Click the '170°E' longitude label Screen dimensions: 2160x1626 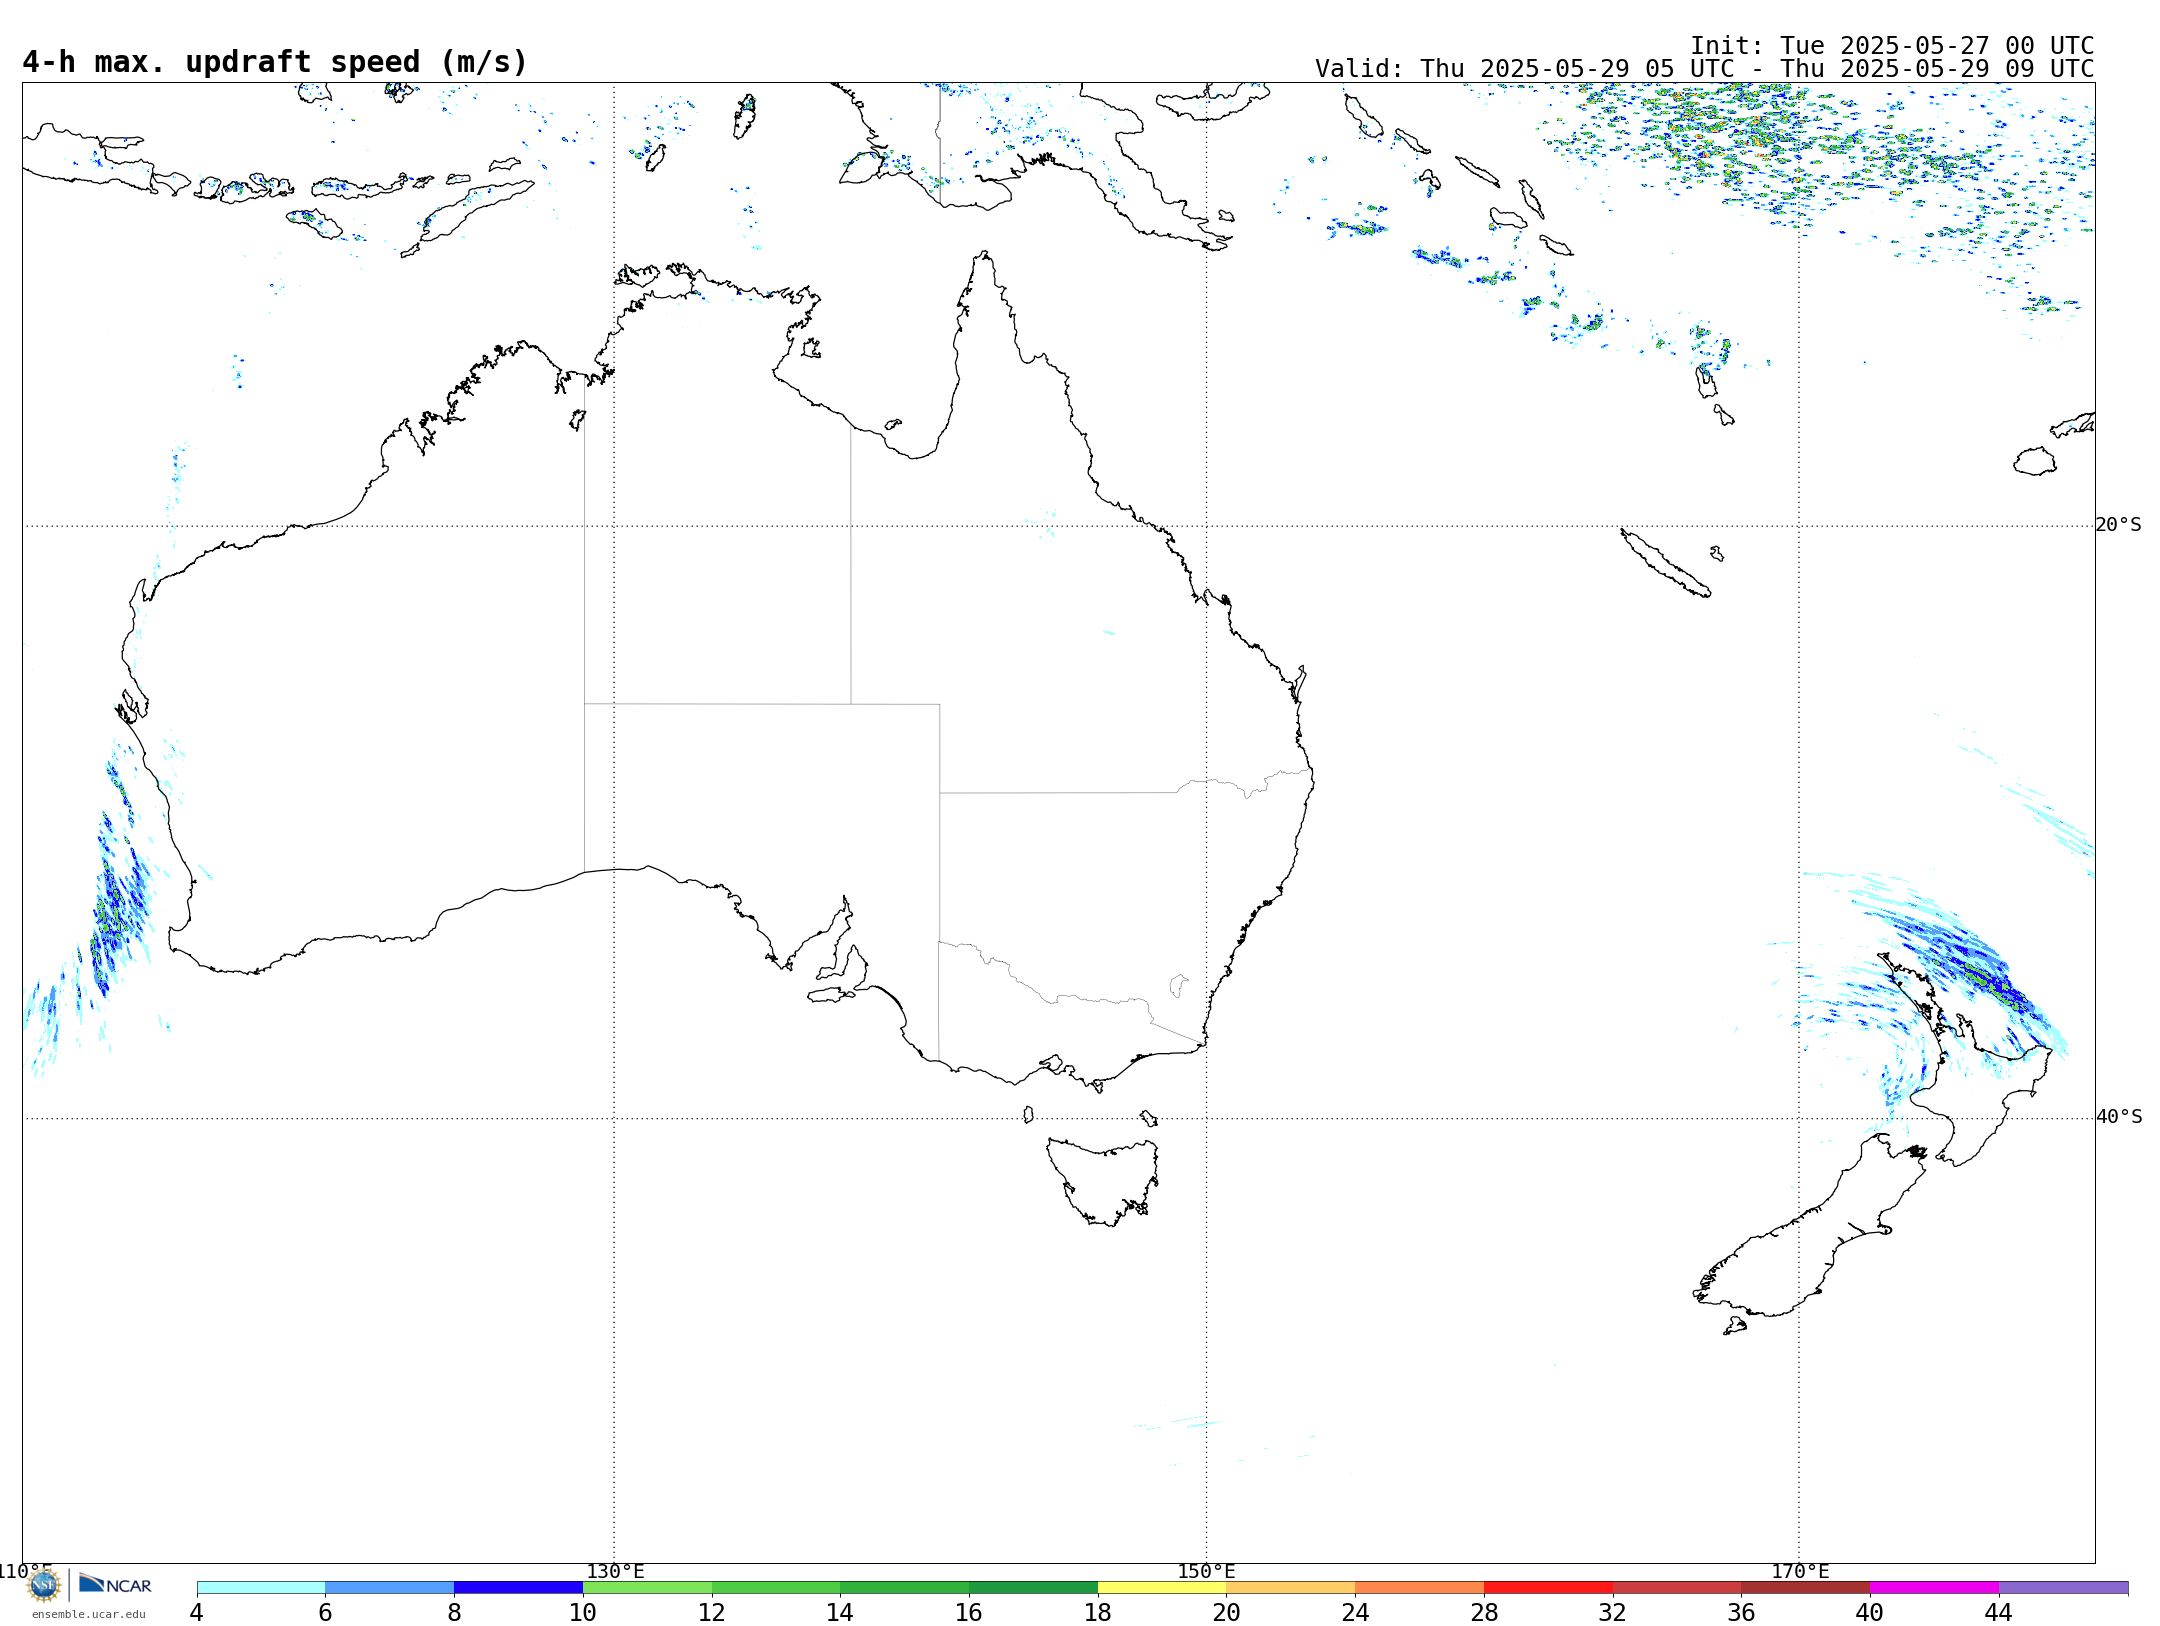point(1800,1572)
